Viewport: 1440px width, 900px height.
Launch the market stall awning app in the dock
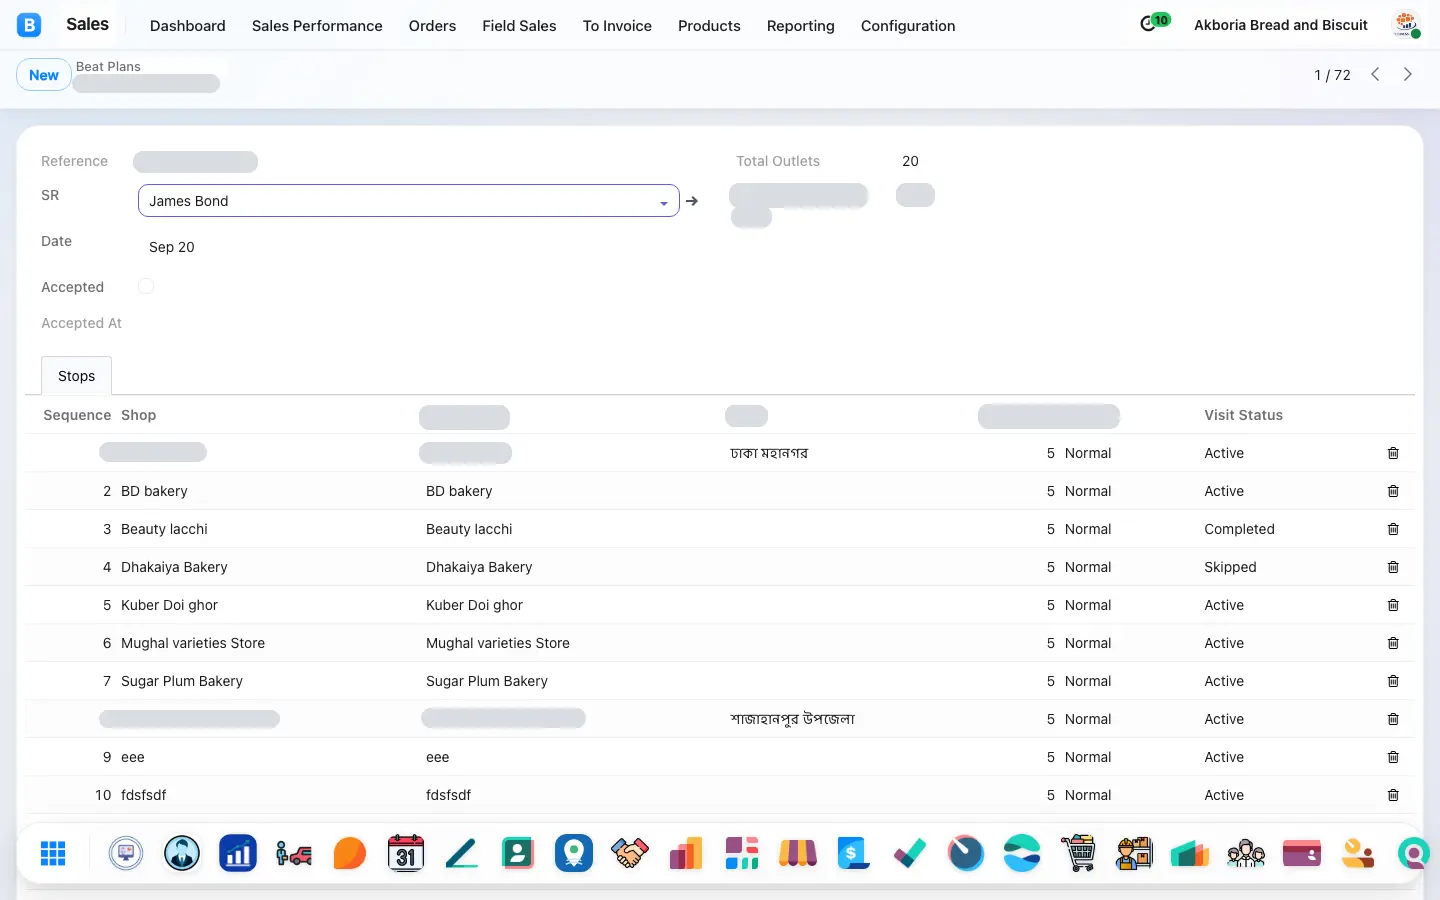[798, 853]
